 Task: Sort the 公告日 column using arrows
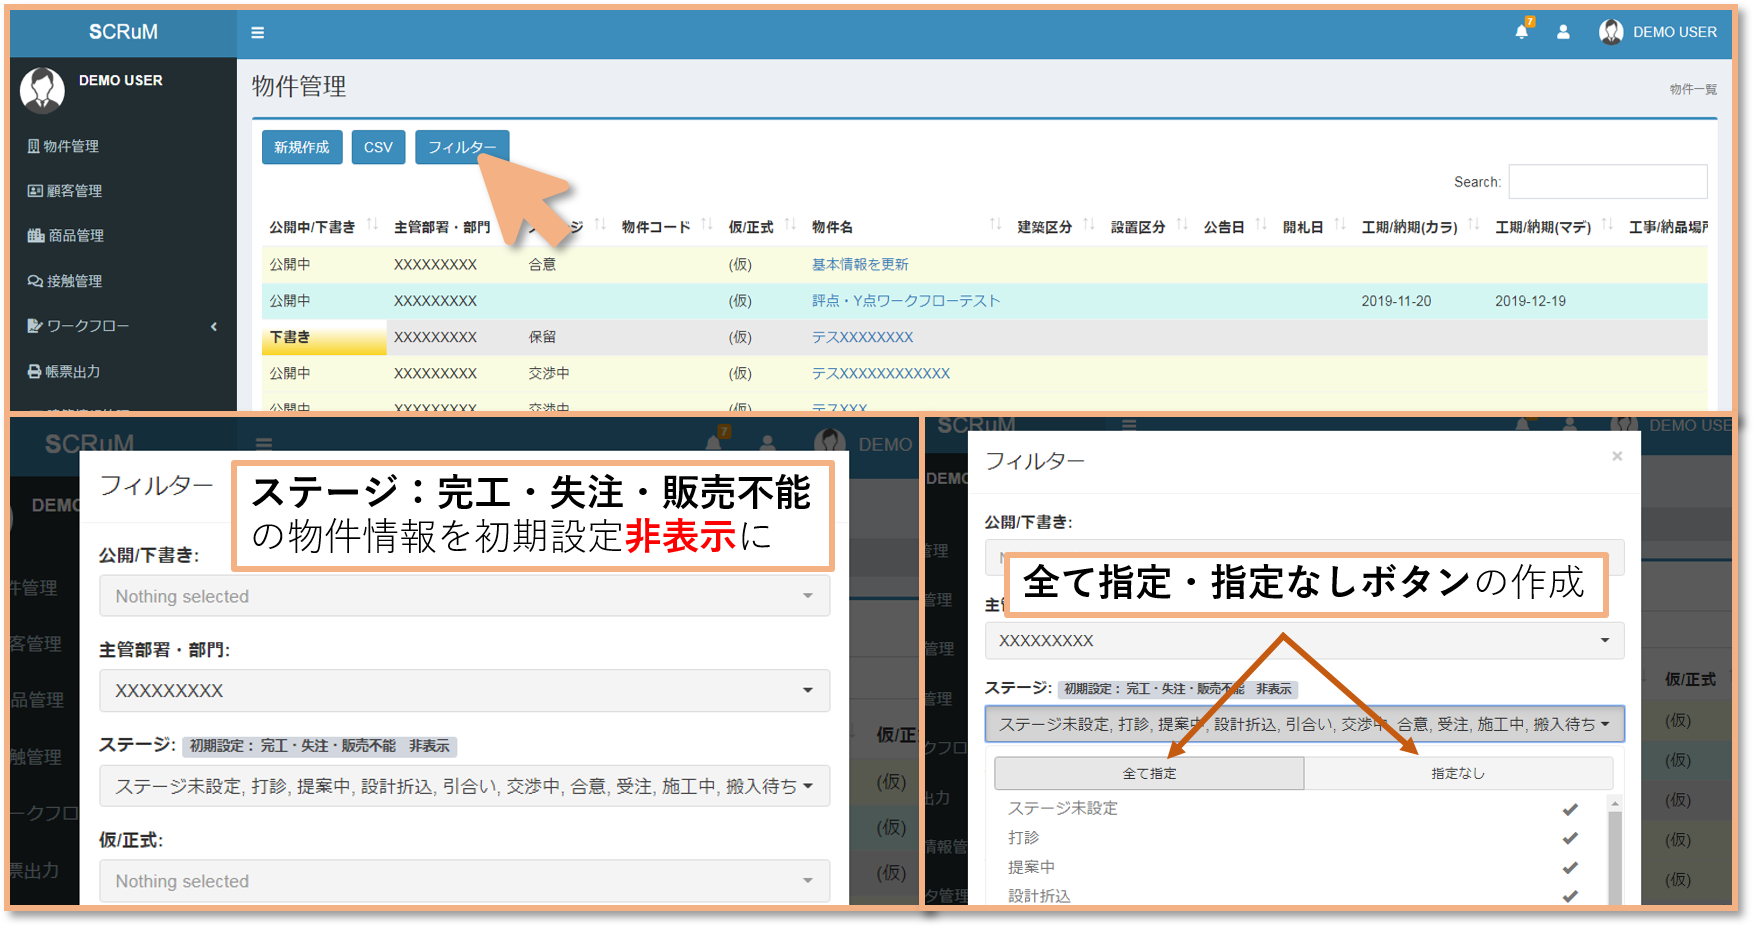coord(1261,226)
